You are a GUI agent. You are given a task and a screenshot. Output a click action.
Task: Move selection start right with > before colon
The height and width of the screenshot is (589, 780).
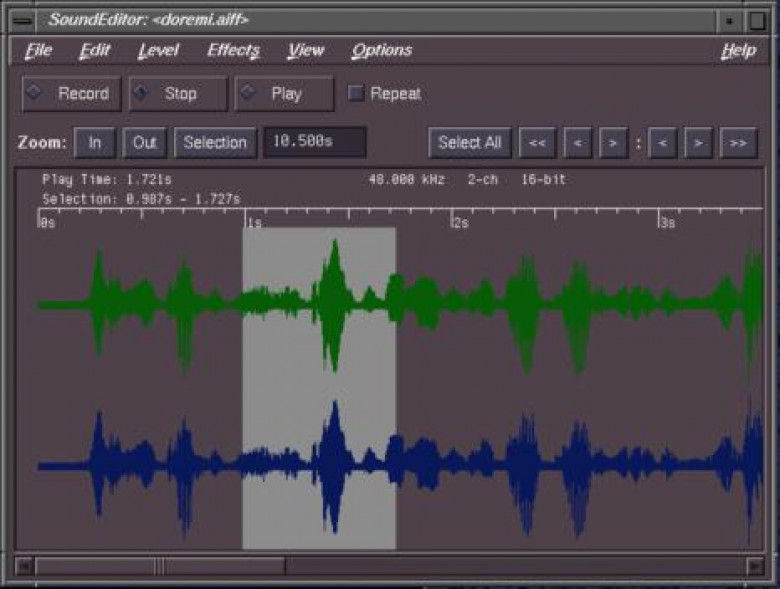[x=613, y=143]
